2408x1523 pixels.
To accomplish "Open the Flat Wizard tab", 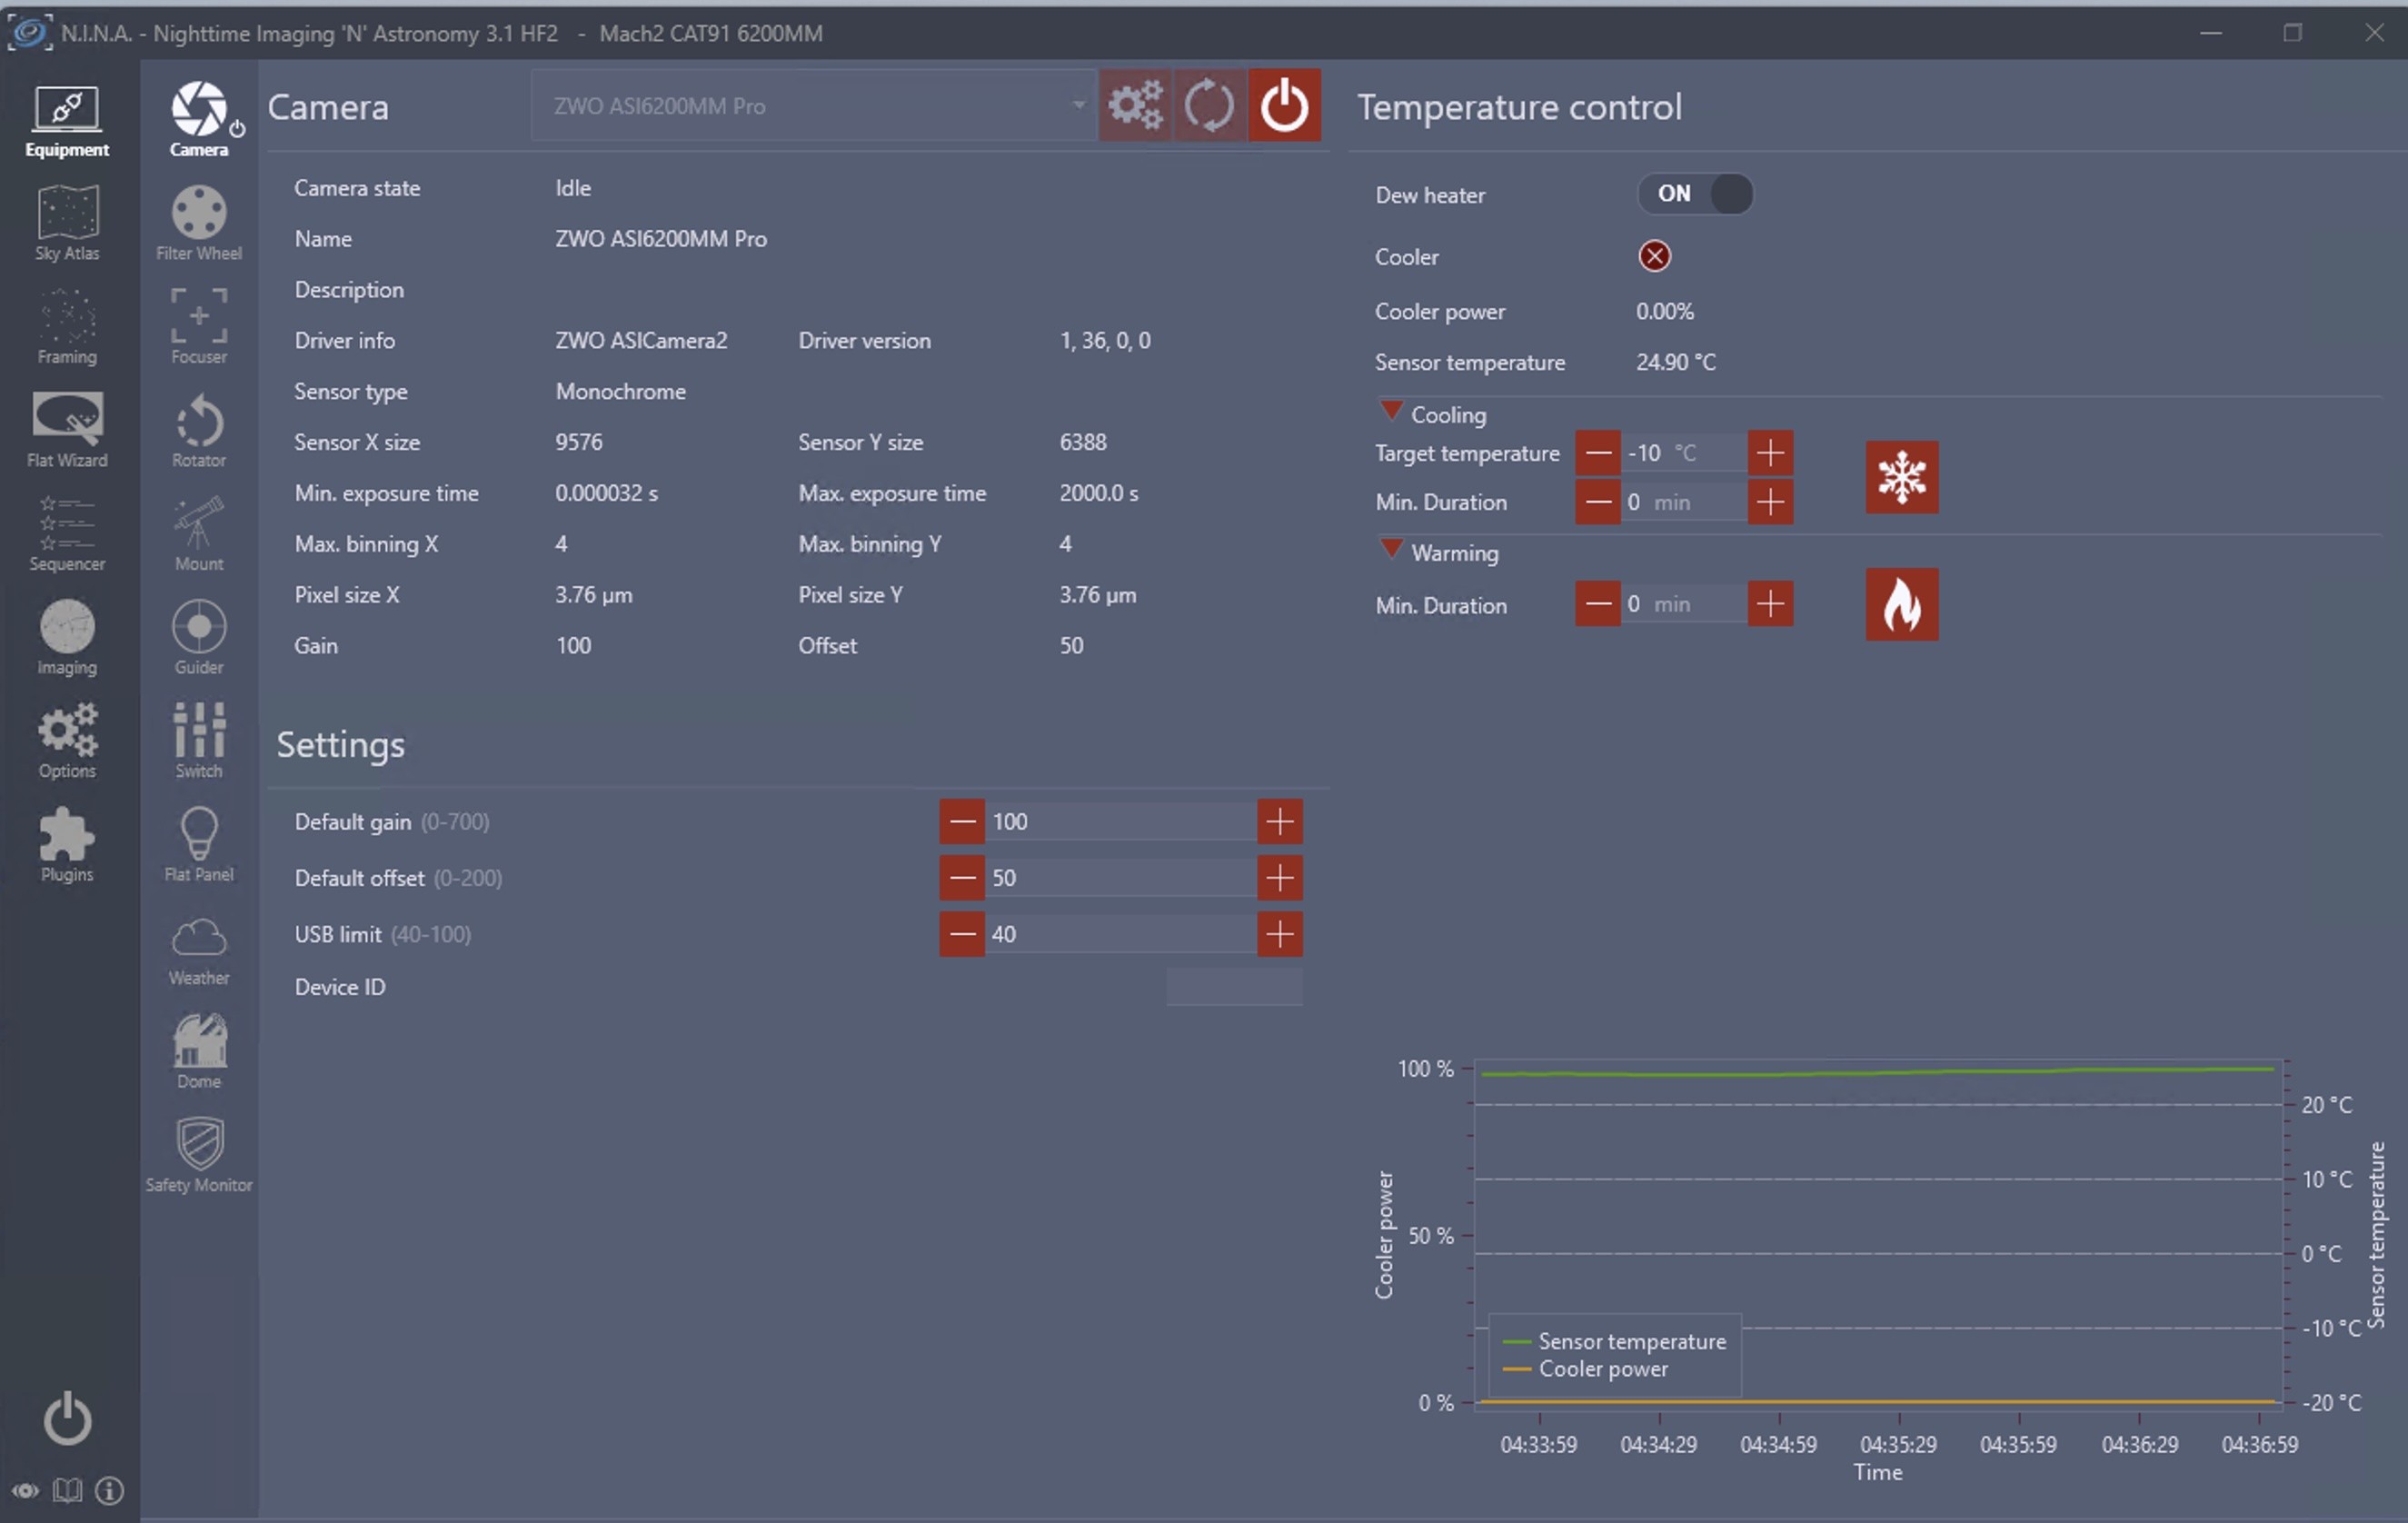I will coord(67,430).
